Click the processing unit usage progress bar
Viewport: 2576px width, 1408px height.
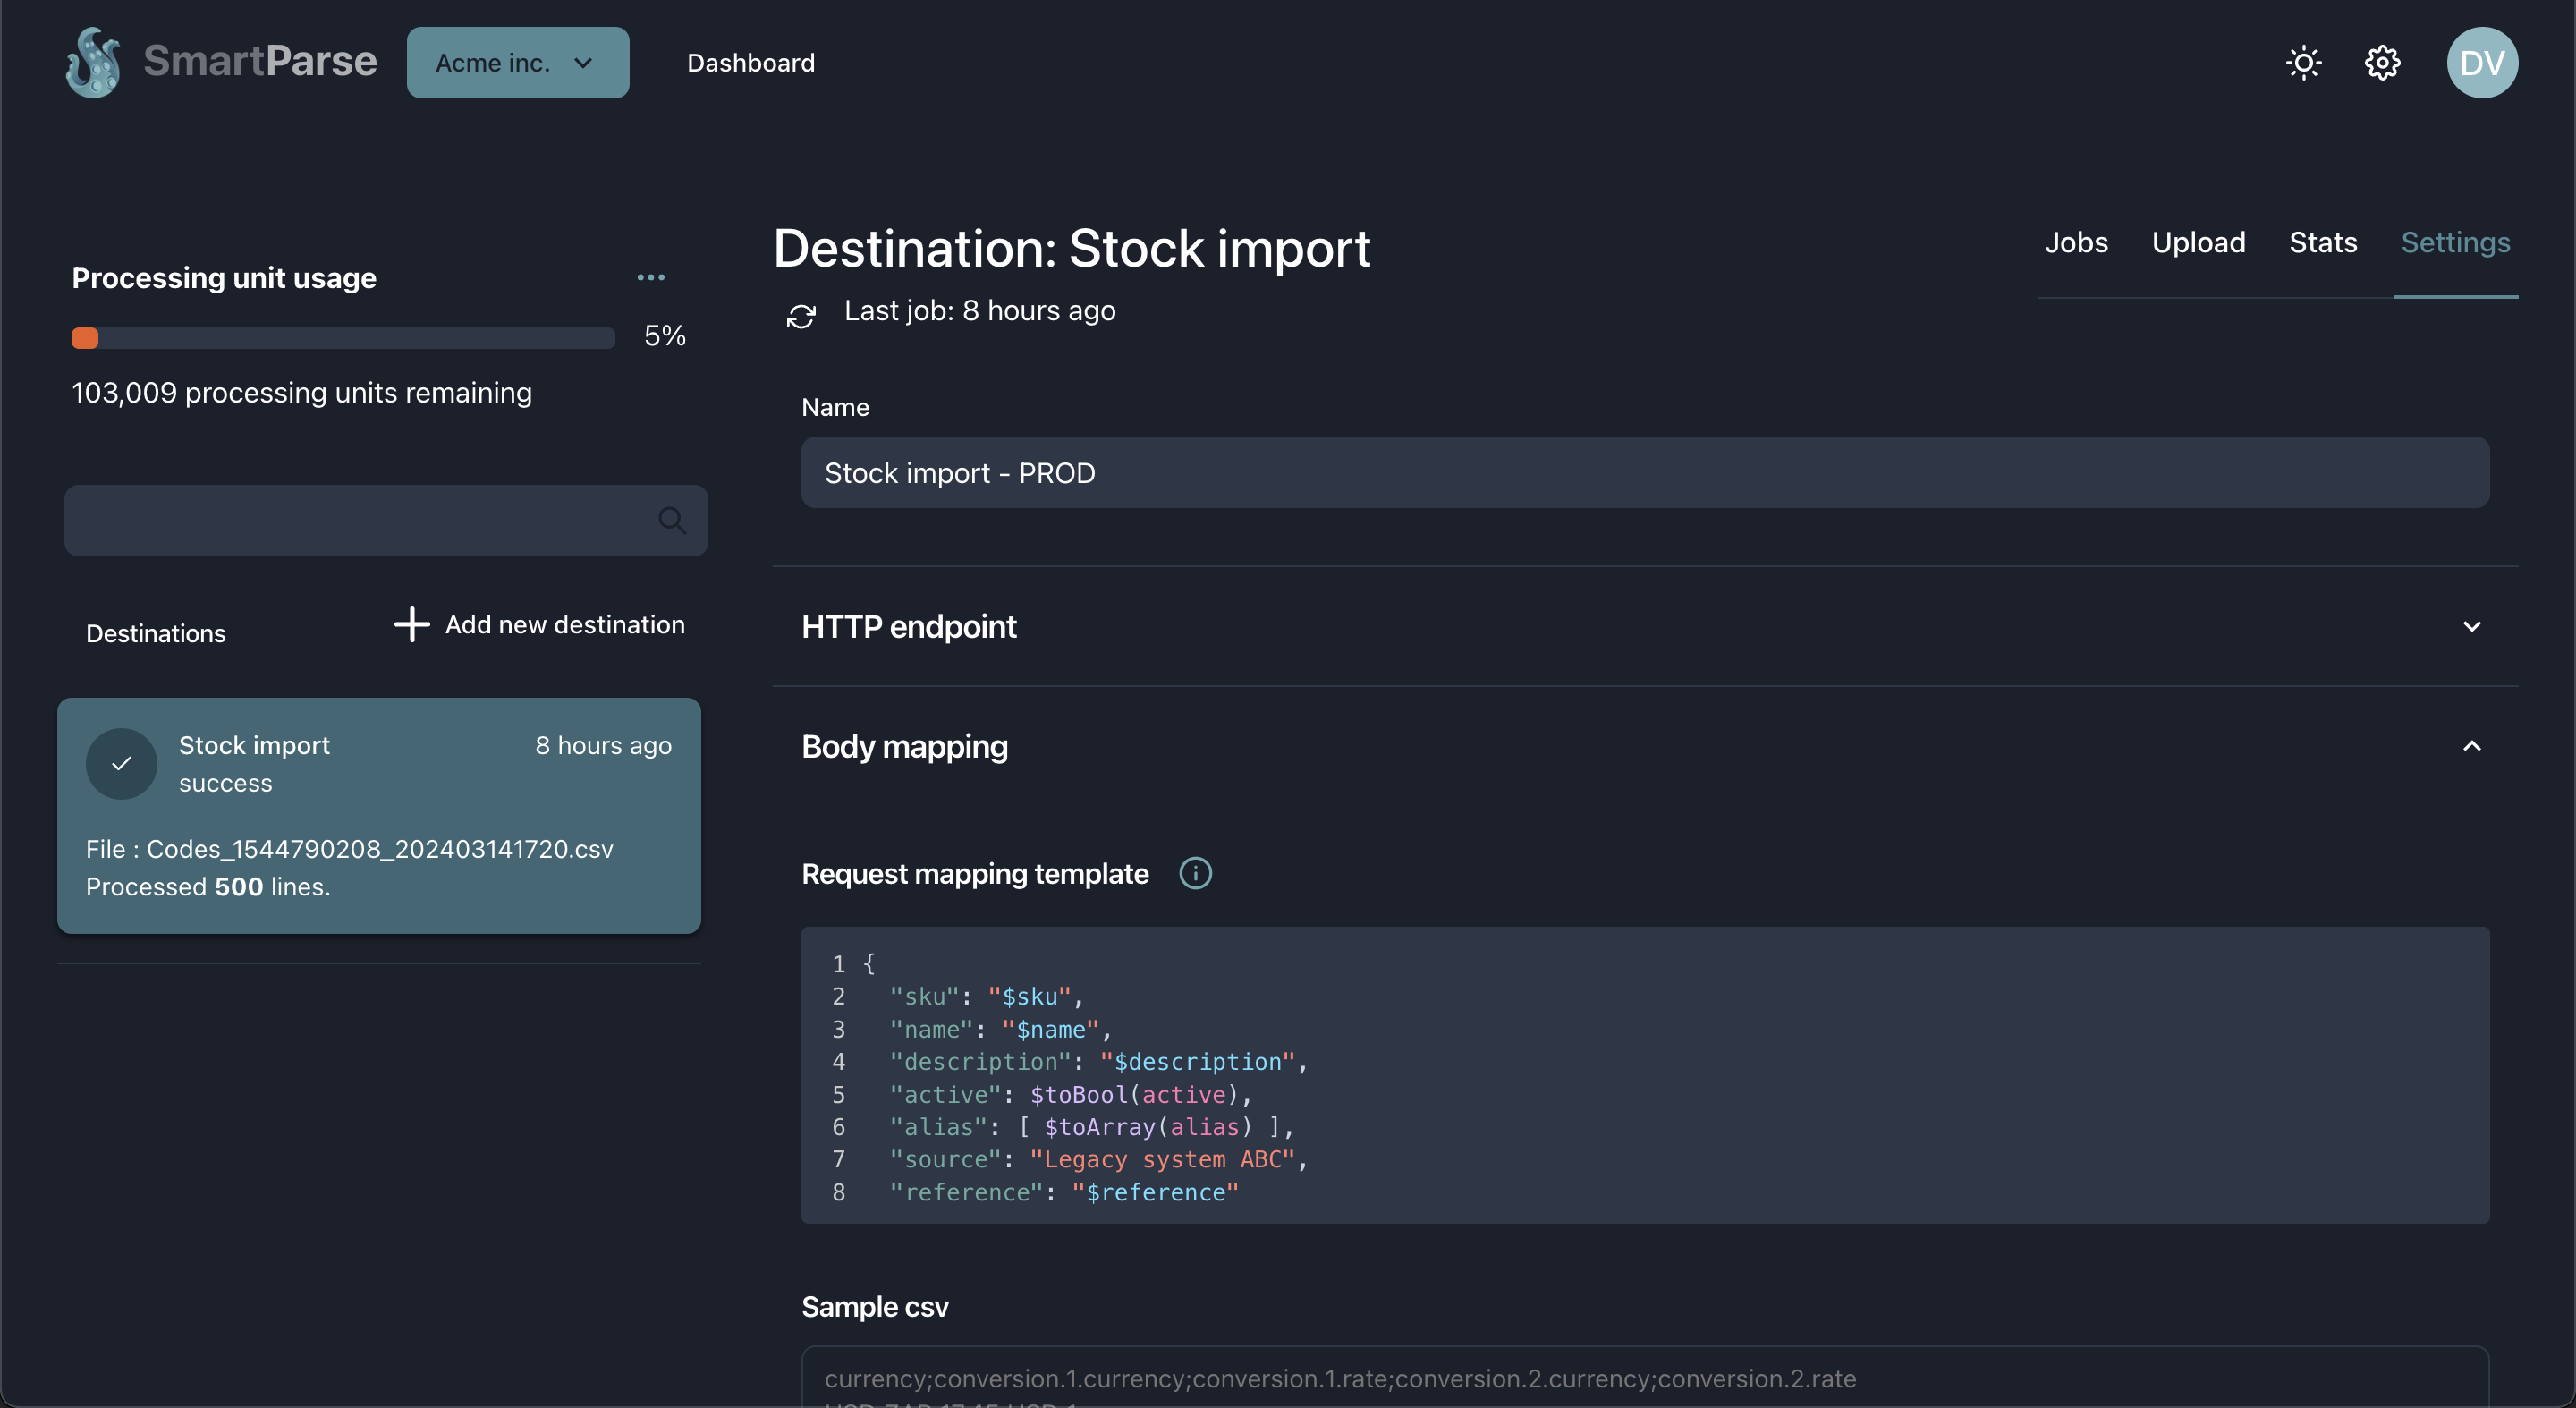point(343,338)
